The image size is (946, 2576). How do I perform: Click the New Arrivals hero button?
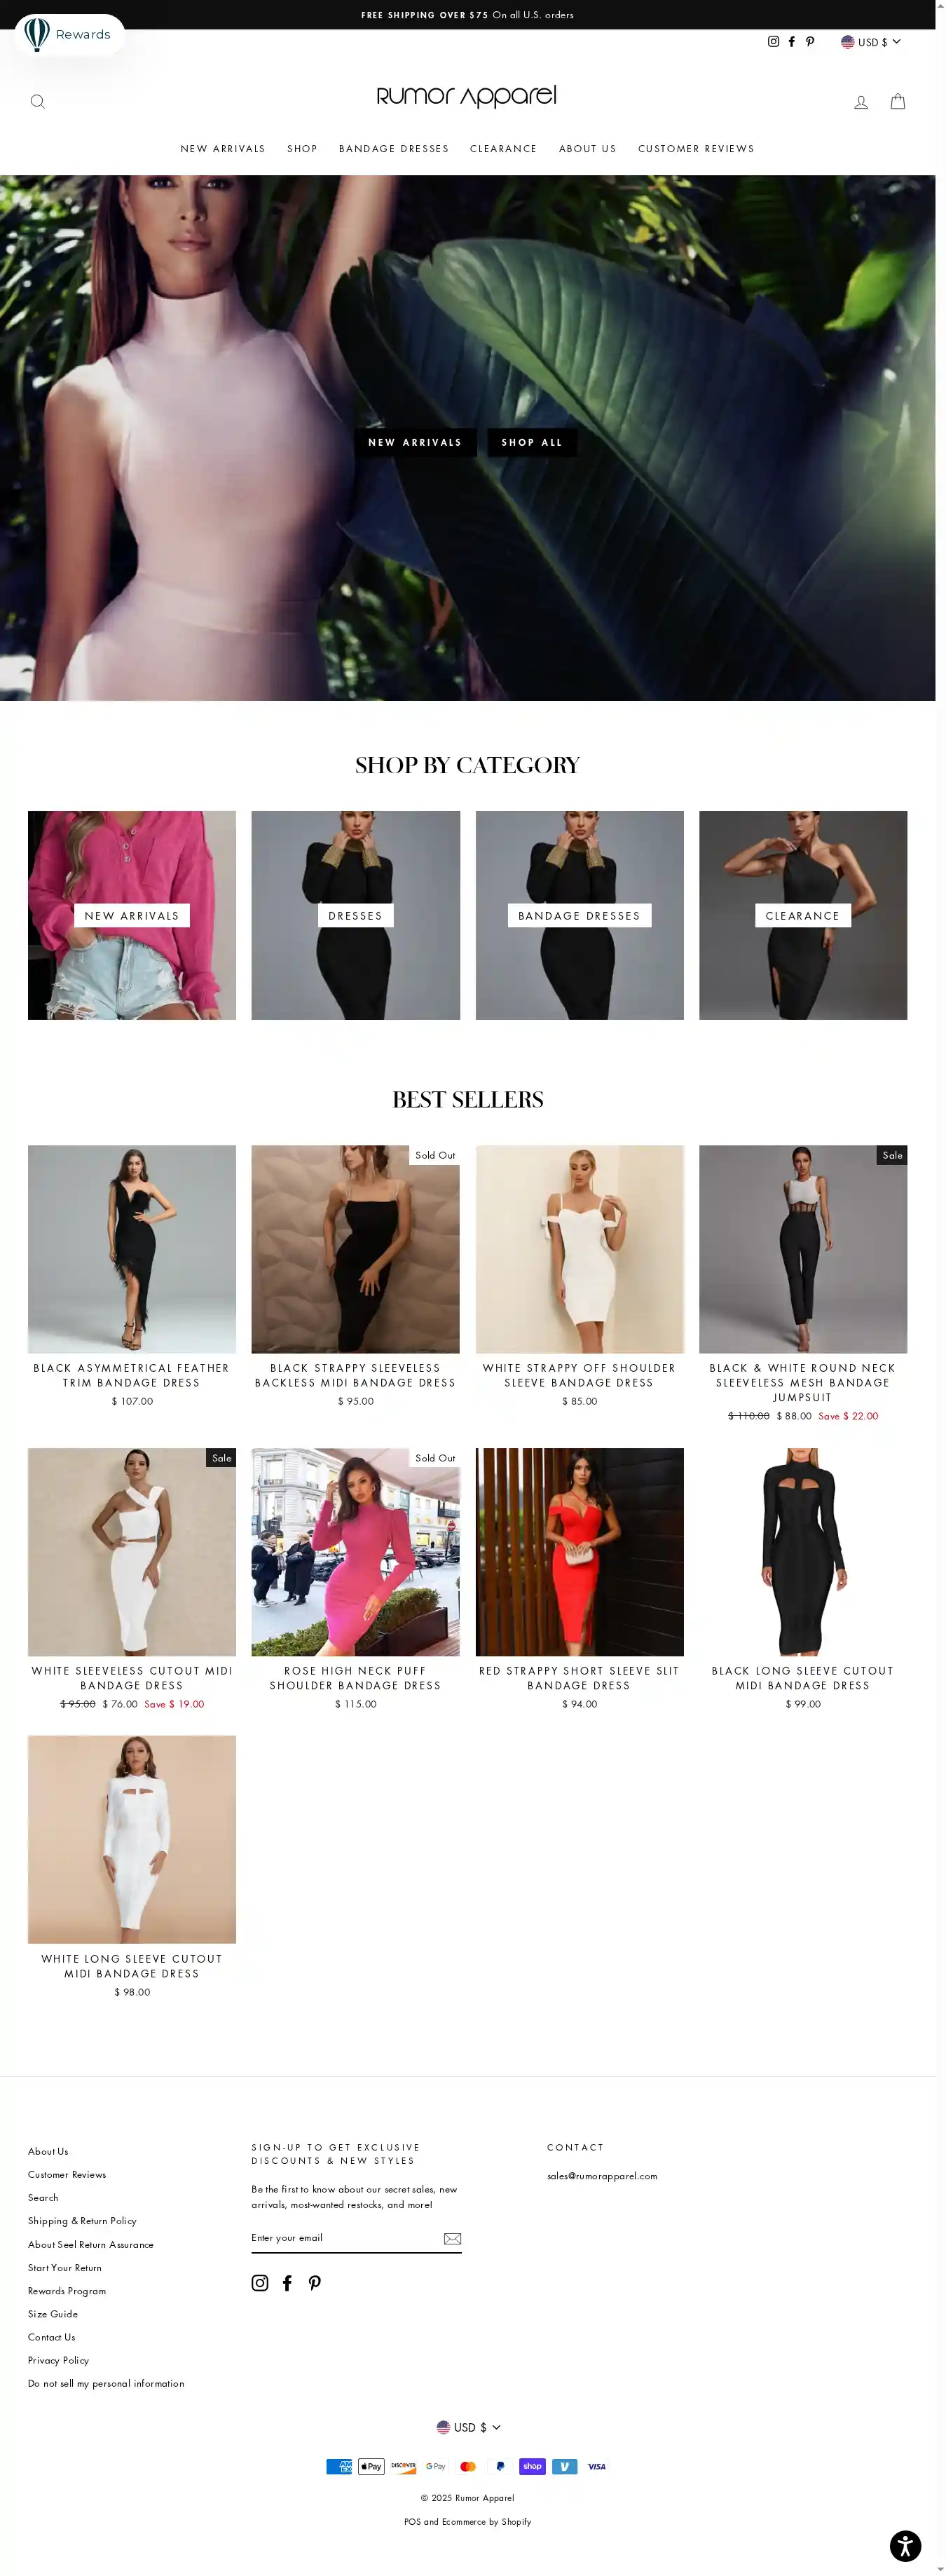(x=415, y=442)
